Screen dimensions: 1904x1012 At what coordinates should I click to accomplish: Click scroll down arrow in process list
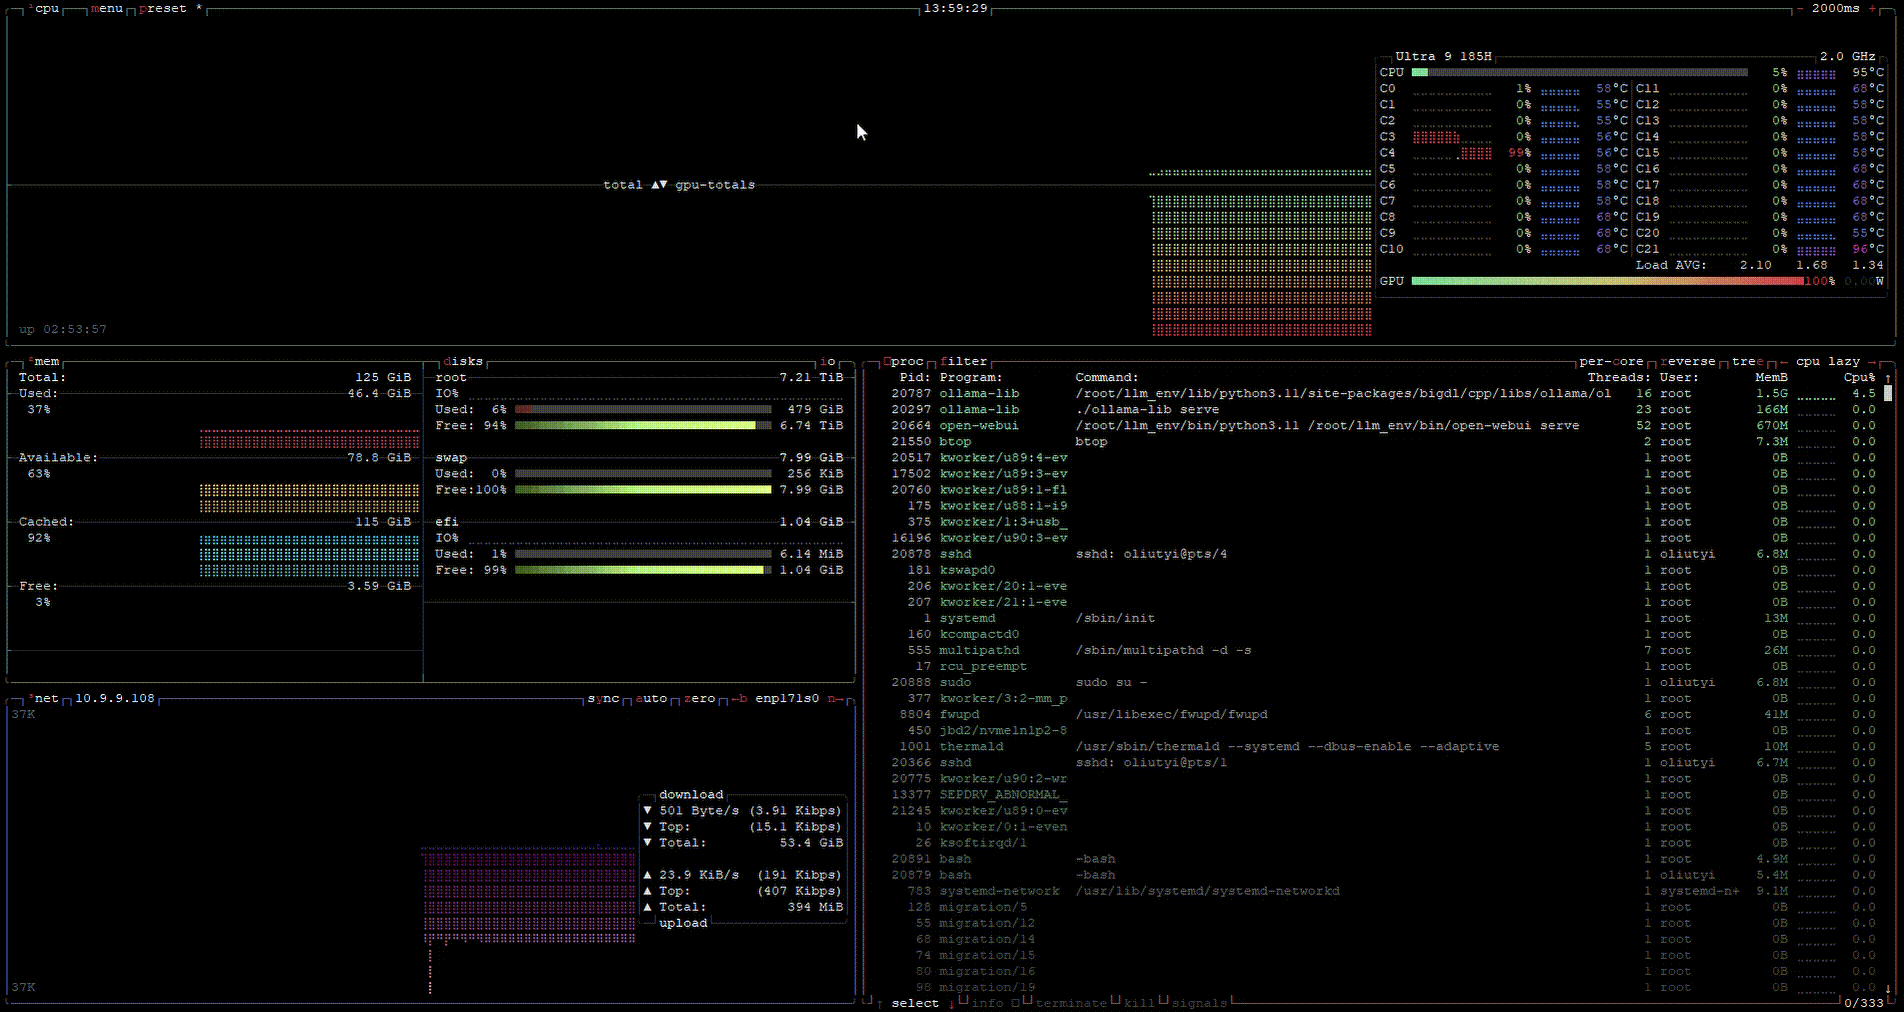pos(1888,988)
